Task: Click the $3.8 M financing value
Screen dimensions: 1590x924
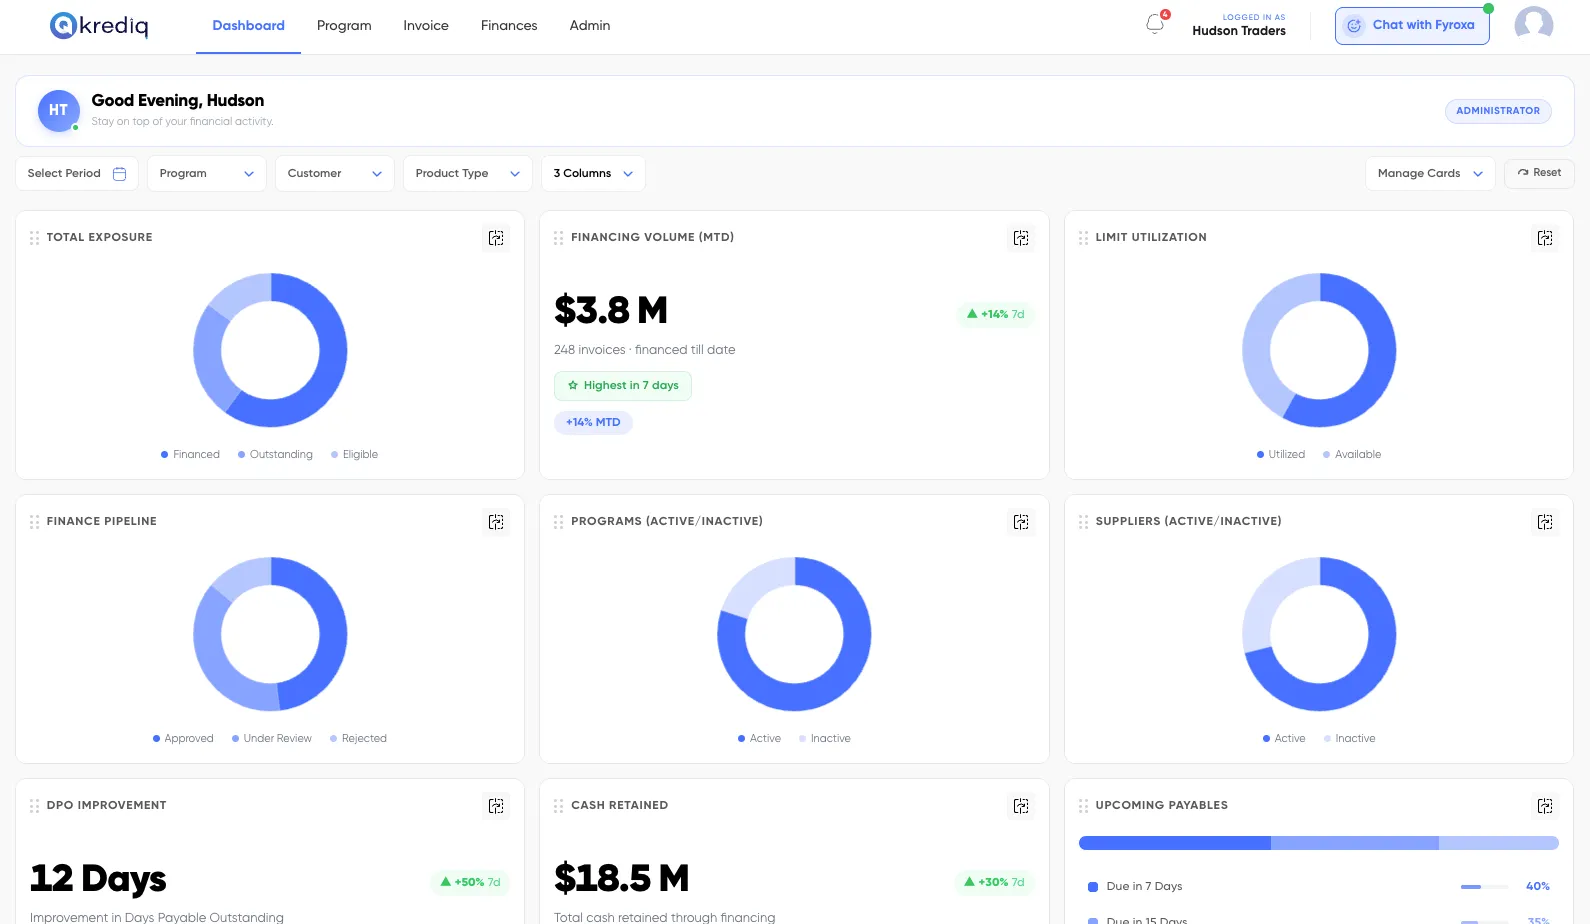Action: pyautogui.click(x=611, y=310)
